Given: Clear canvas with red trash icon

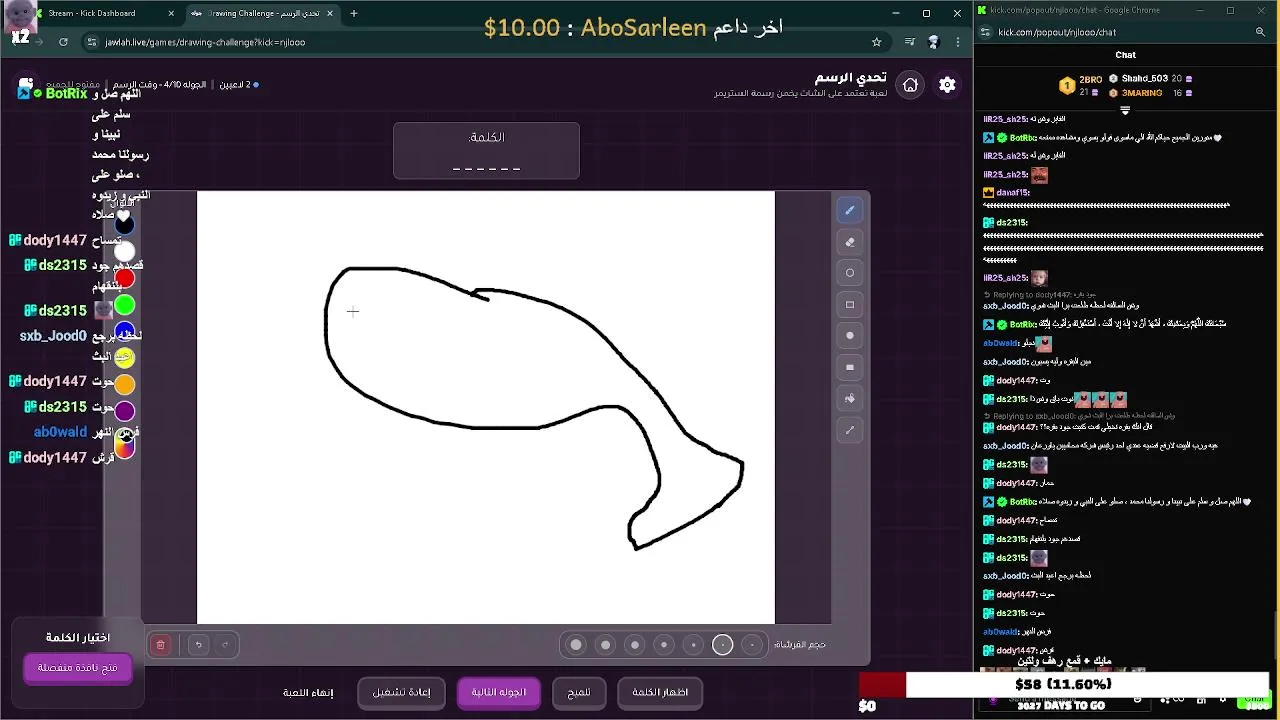Looking at the screenshot, I should tap(160, 645).
